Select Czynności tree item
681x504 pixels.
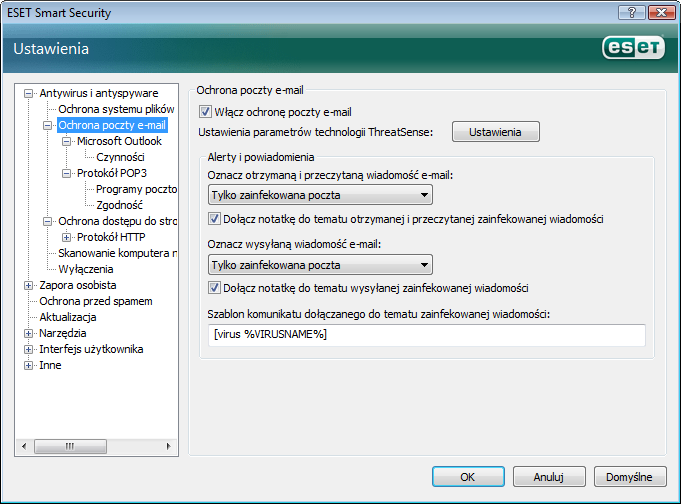pyautogui.click(x=120, y=157)
